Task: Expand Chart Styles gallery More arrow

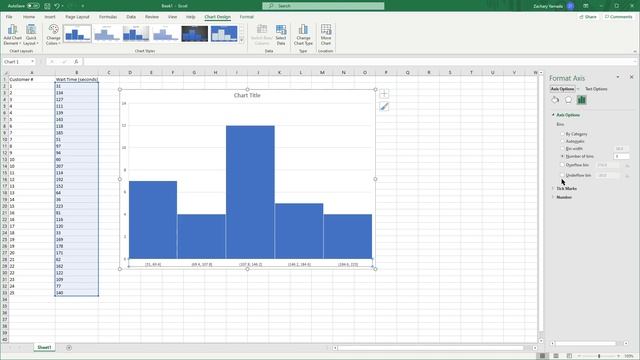Action: pyautogui.click(x=242, y=40)
